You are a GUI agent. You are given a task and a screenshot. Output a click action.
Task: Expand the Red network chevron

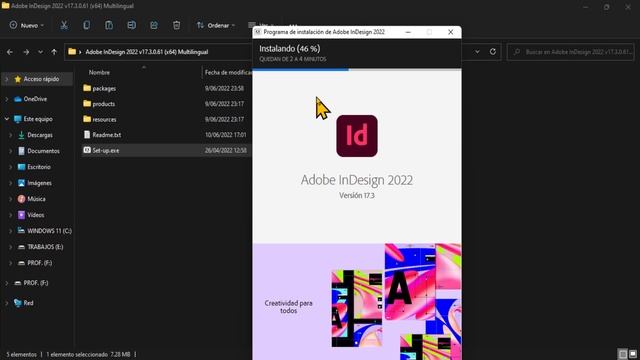7,303
